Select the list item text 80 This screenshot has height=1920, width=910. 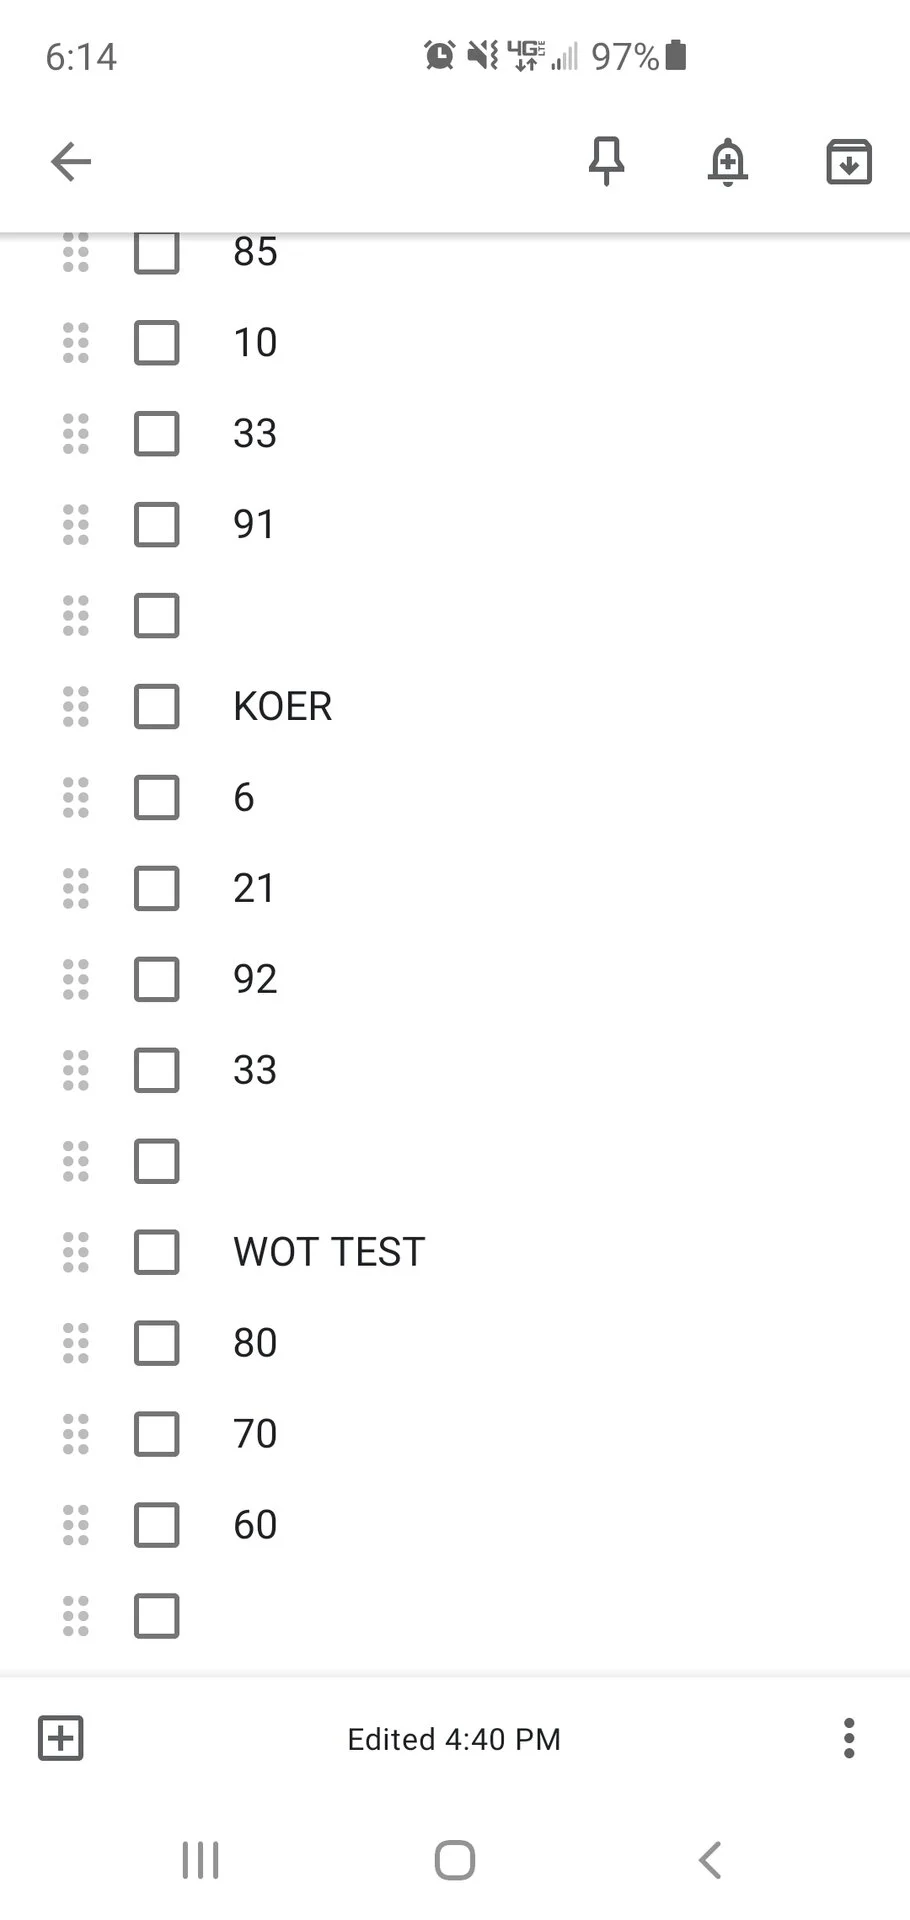[x=255, y=1343]
